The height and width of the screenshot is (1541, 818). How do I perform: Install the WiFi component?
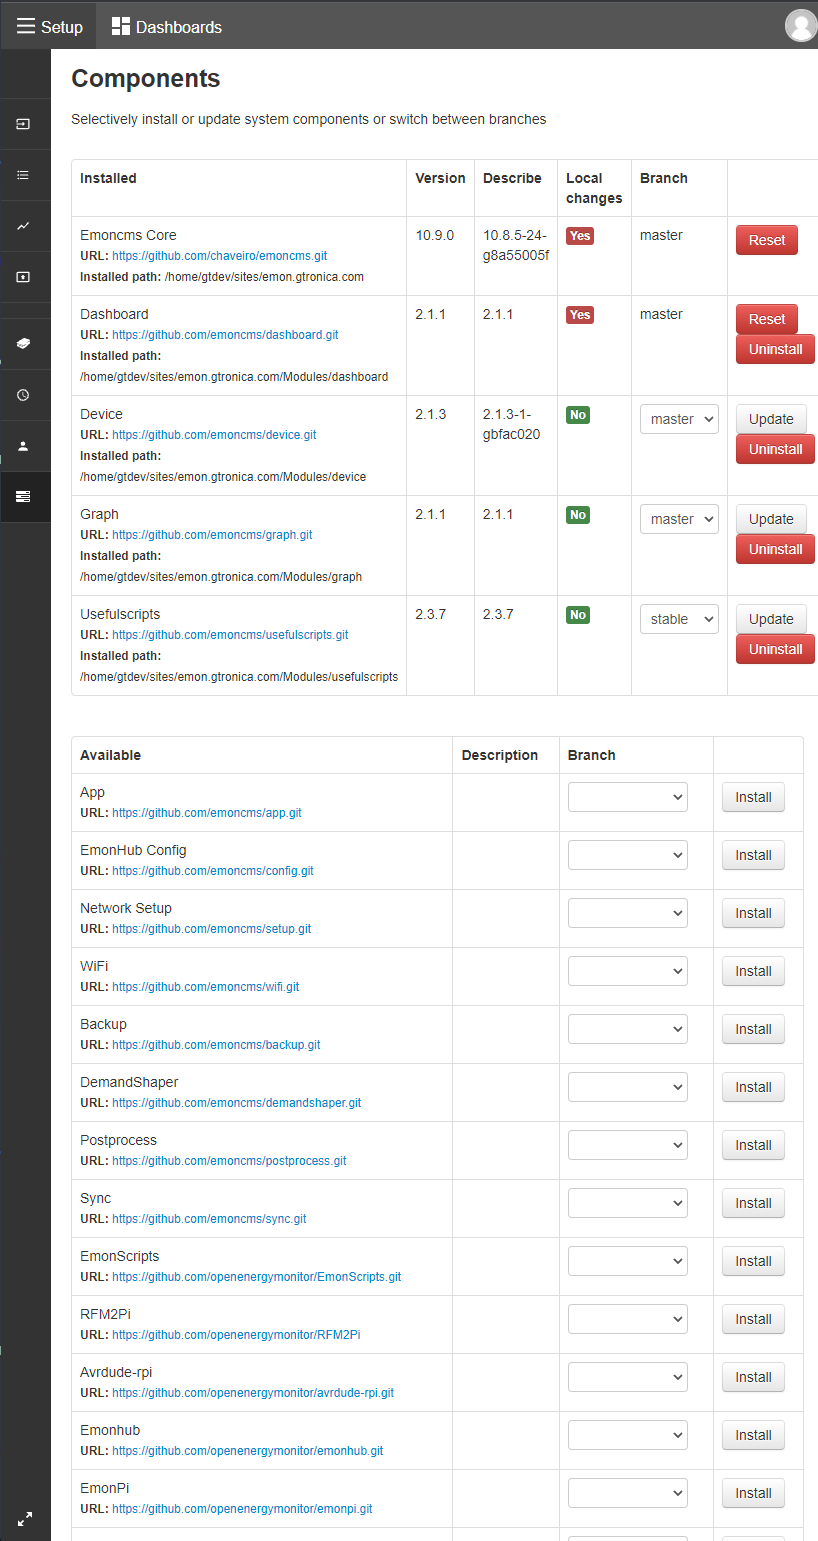(753, 971)
